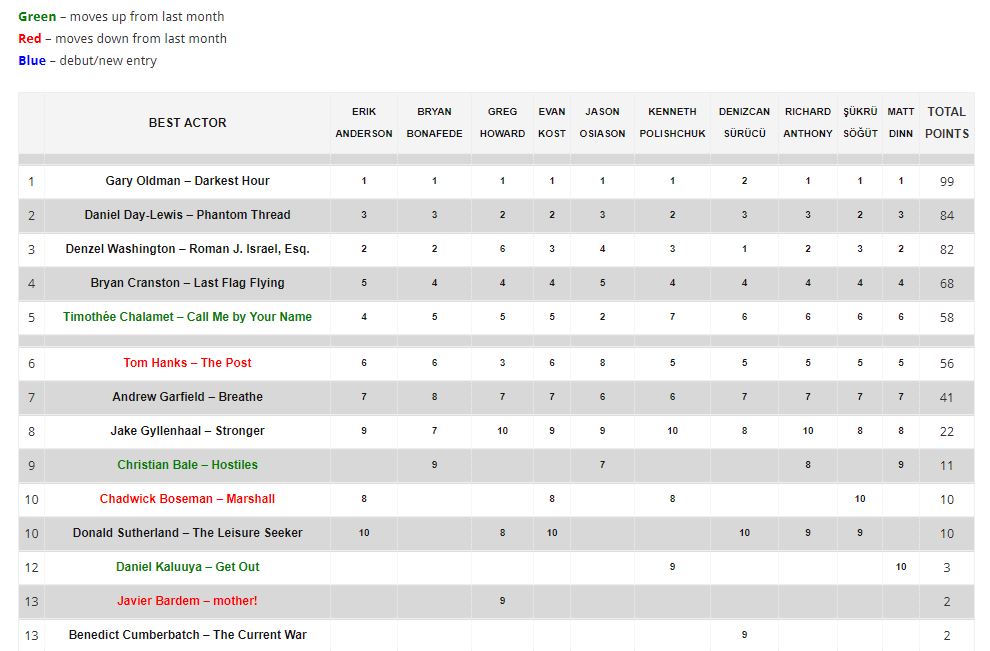Click Greg Howard's vote in Denzel Washington row

(x=503, y=249)
